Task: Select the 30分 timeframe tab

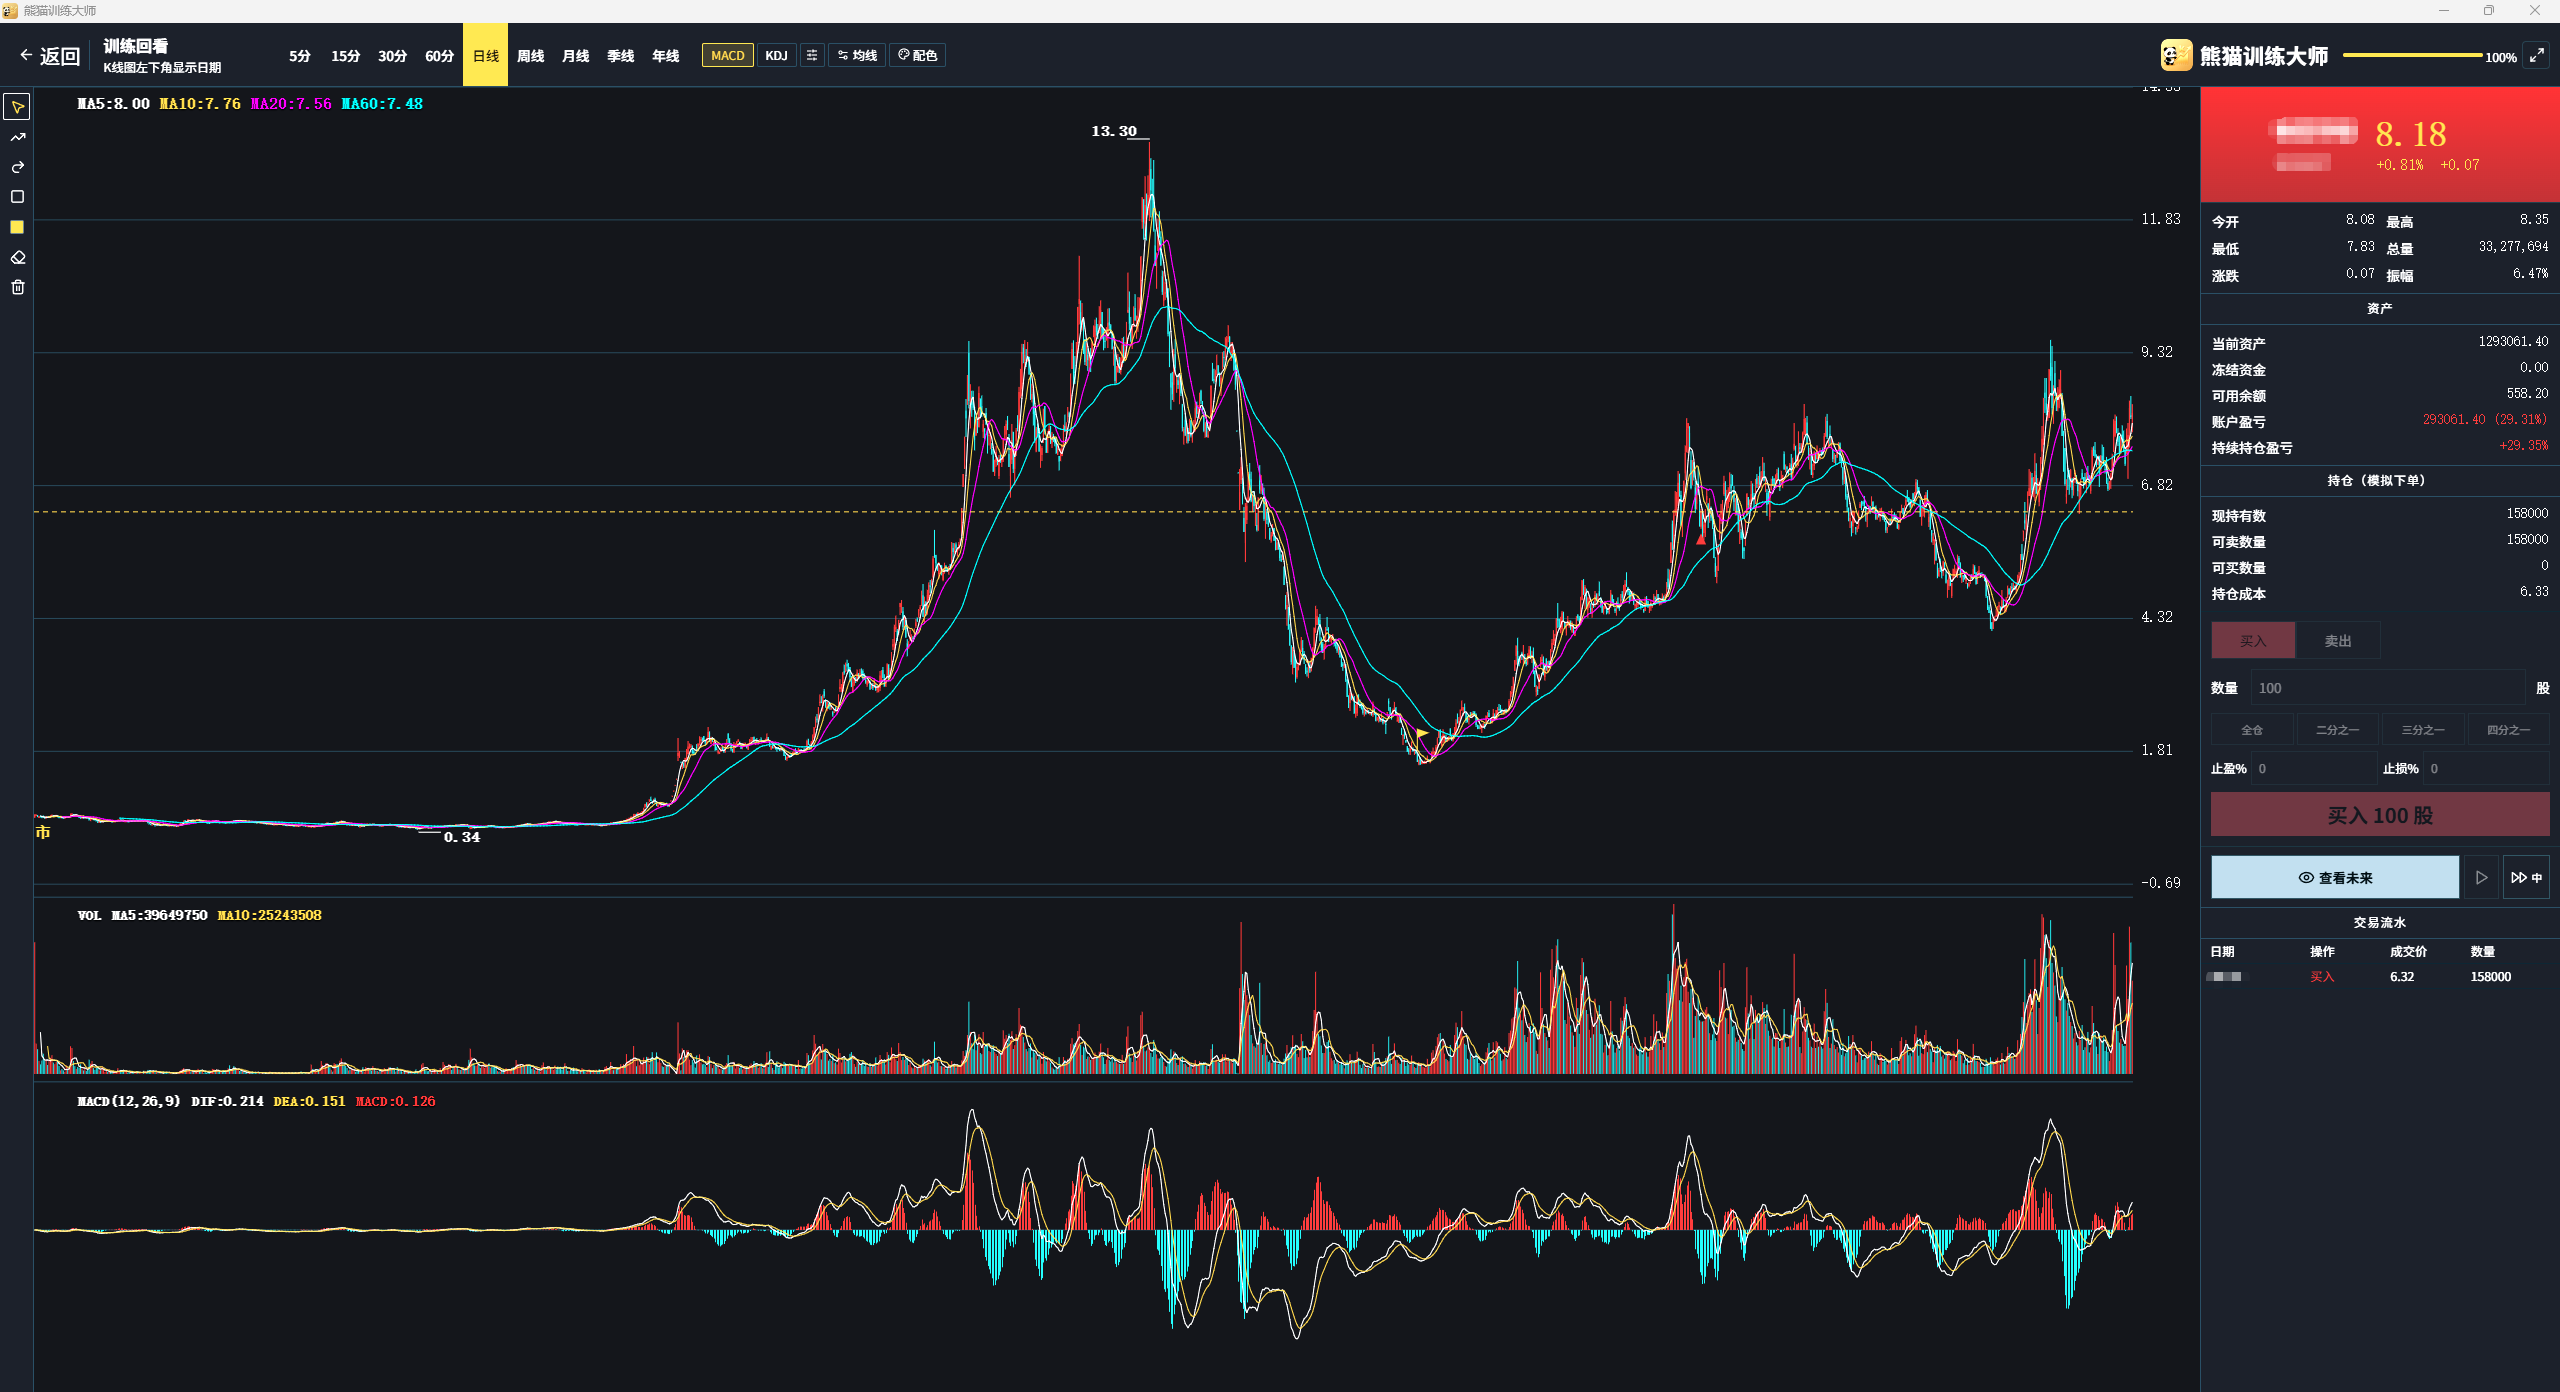Action: [x=392, y=56]
